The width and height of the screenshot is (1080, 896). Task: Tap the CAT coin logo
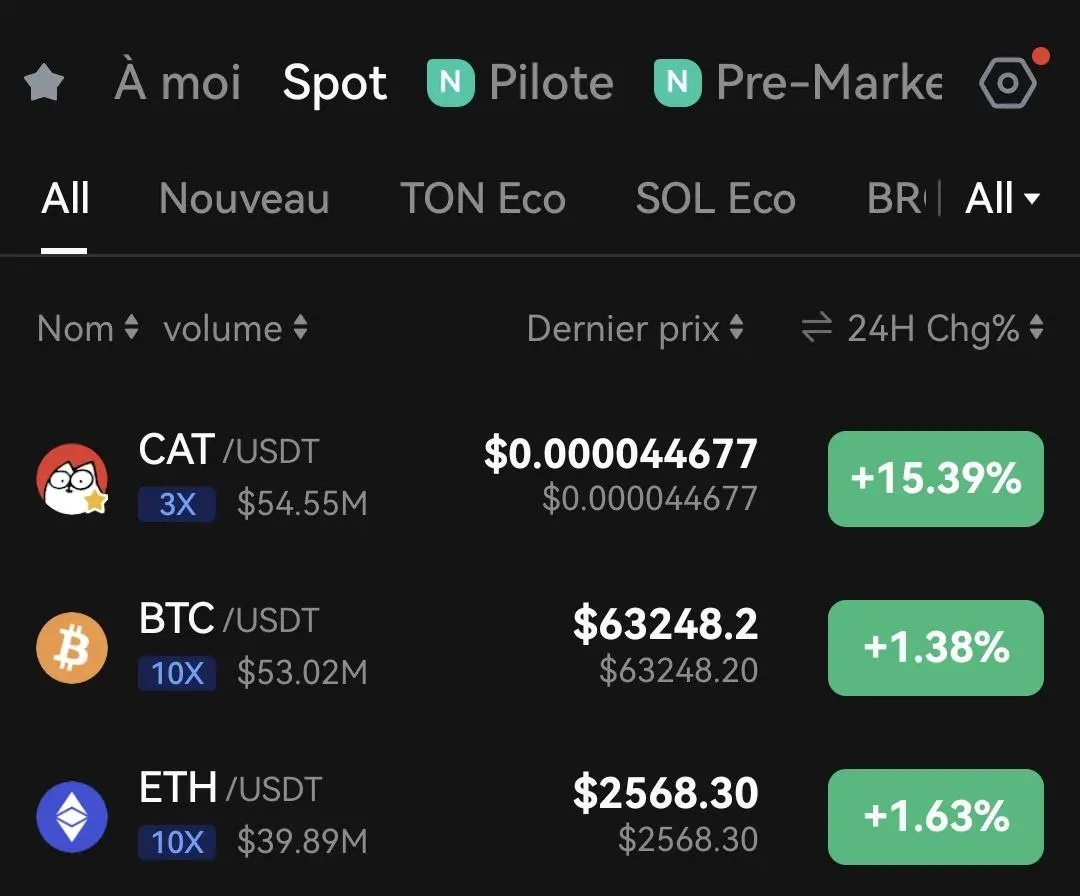click(x=72, y=479)
